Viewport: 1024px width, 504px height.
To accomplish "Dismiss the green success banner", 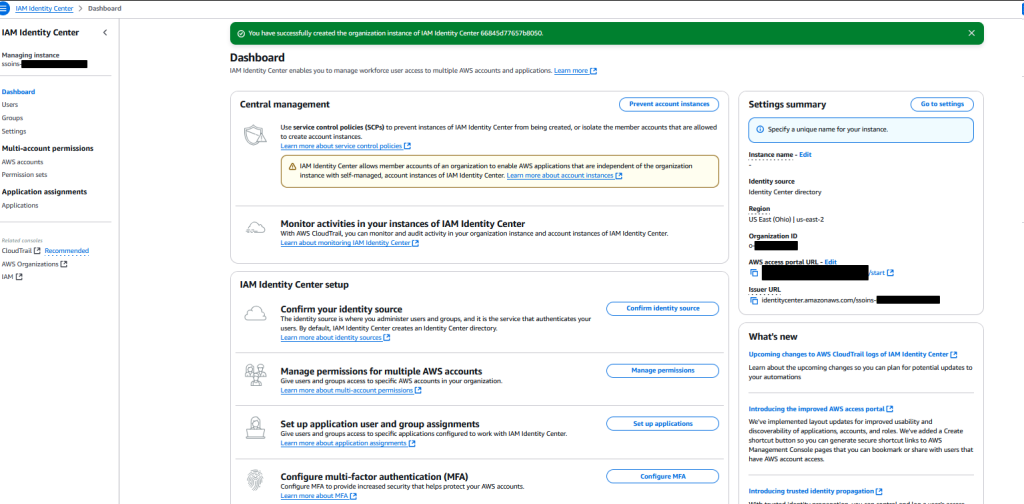I will click(x=971, y=33).
